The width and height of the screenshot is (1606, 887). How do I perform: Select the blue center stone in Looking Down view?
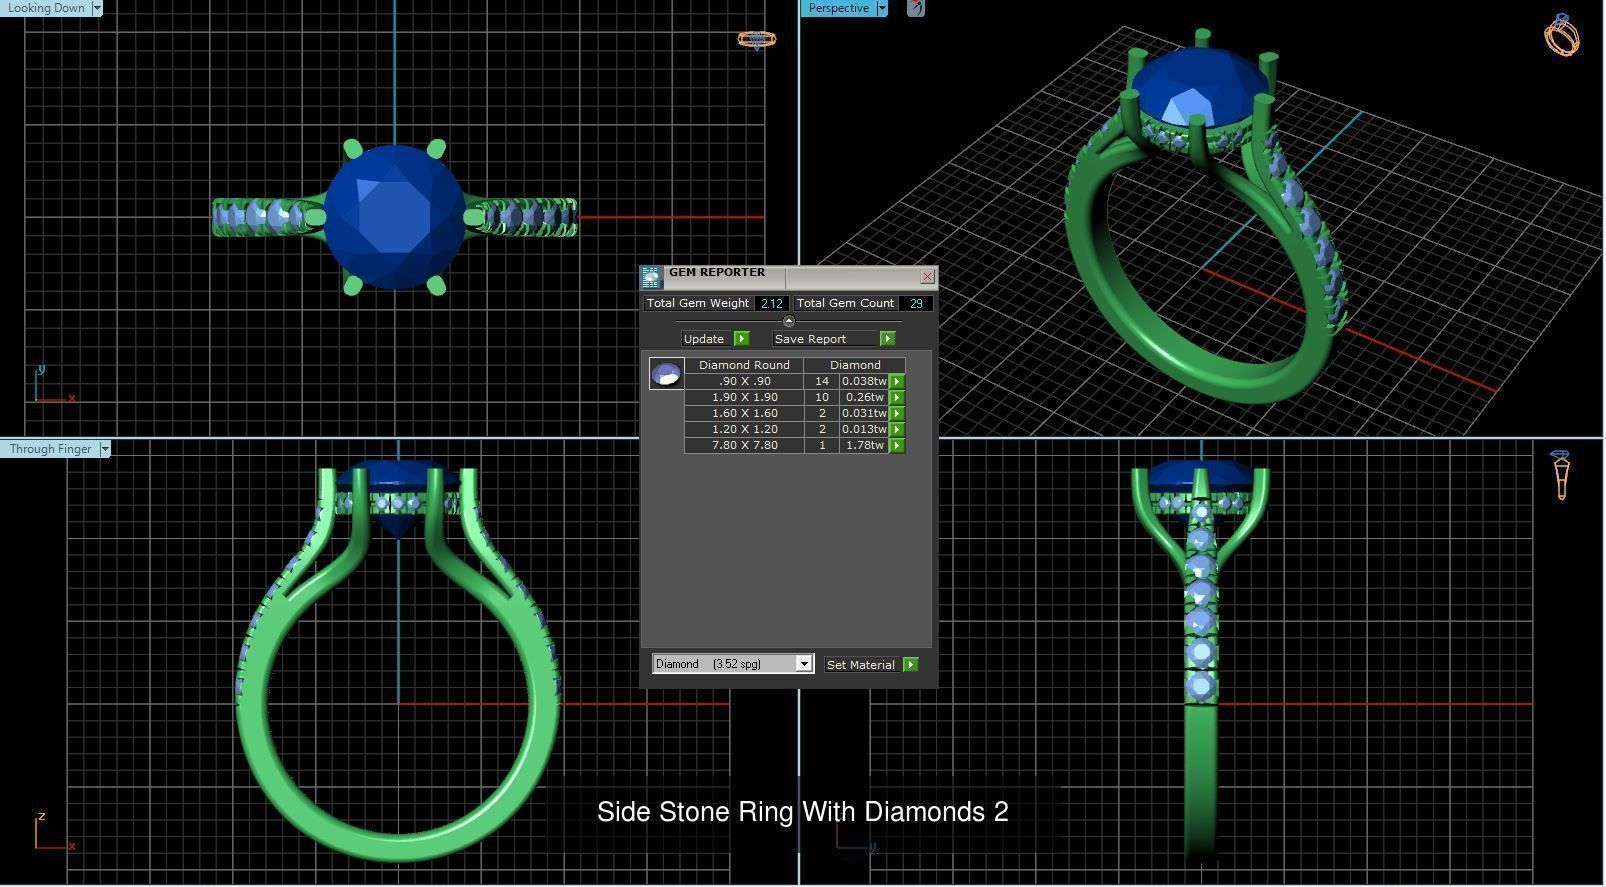395,217
